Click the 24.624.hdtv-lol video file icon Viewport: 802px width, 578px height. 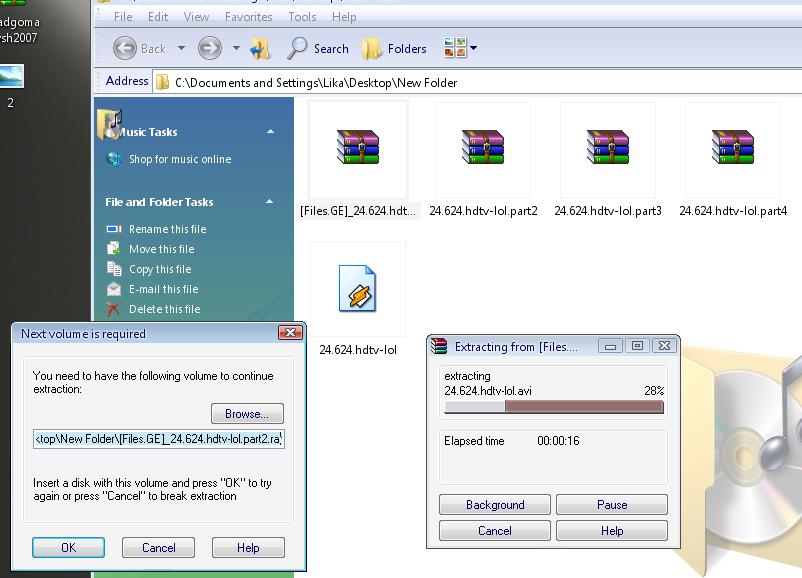pos(357,288)
